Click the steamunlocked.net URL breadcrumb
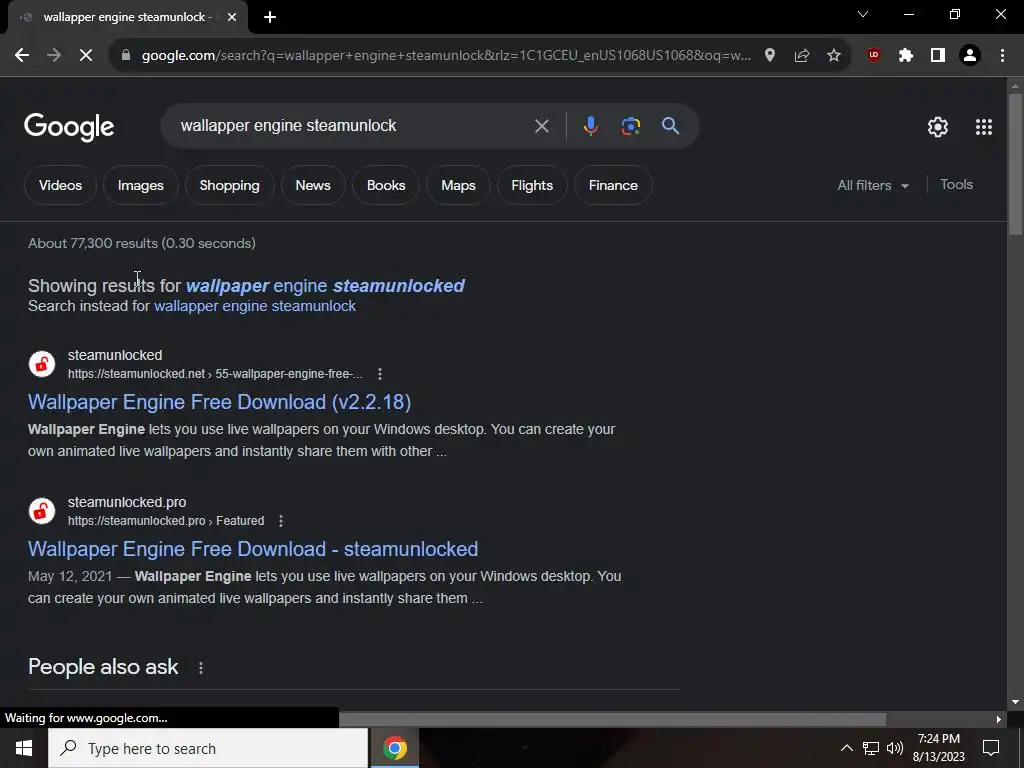Image resolution: width=1024 pixels, height=768 pixels. [x=215, y=374]
